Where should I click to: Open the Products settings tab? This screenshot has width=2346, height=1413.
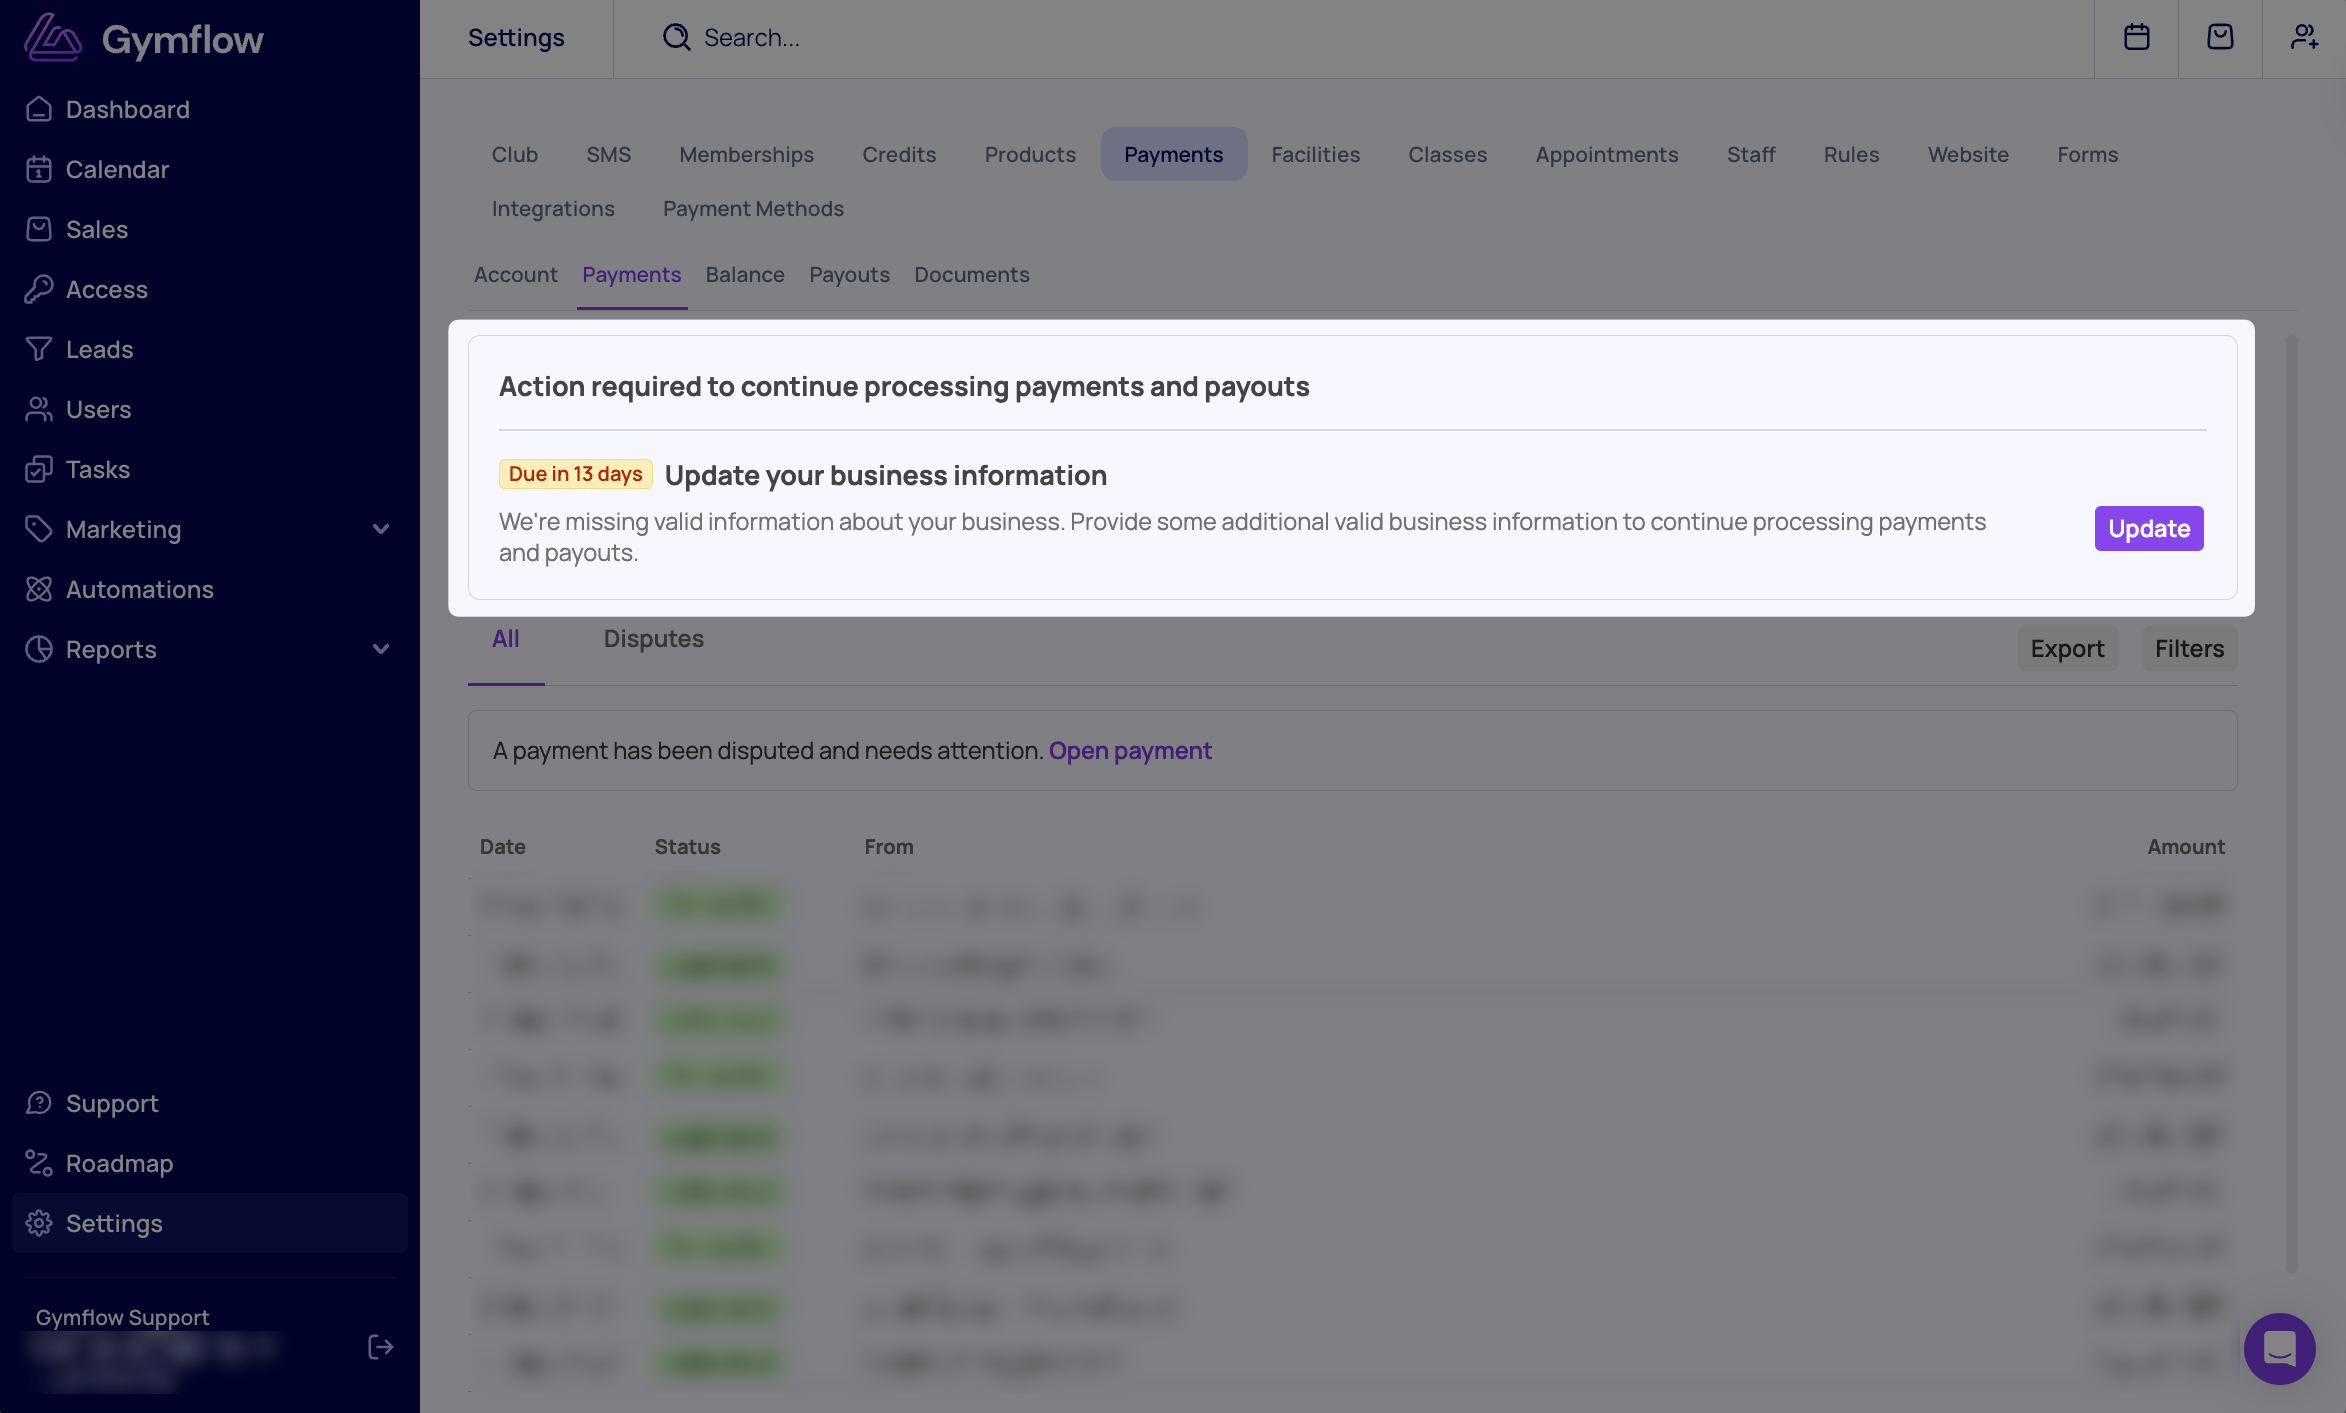point(1031,154)
